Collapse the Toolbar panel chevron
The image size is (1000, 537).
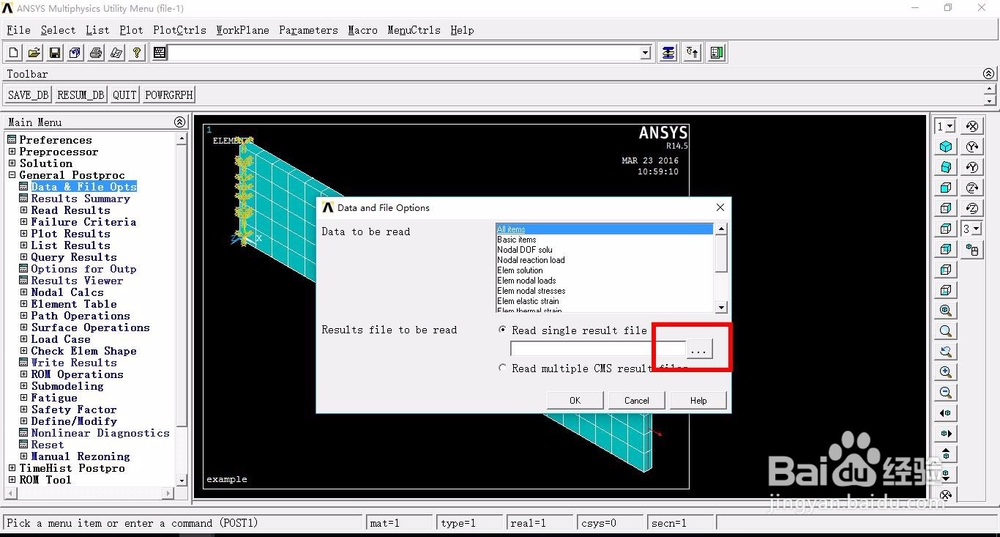tap(988, 73)
